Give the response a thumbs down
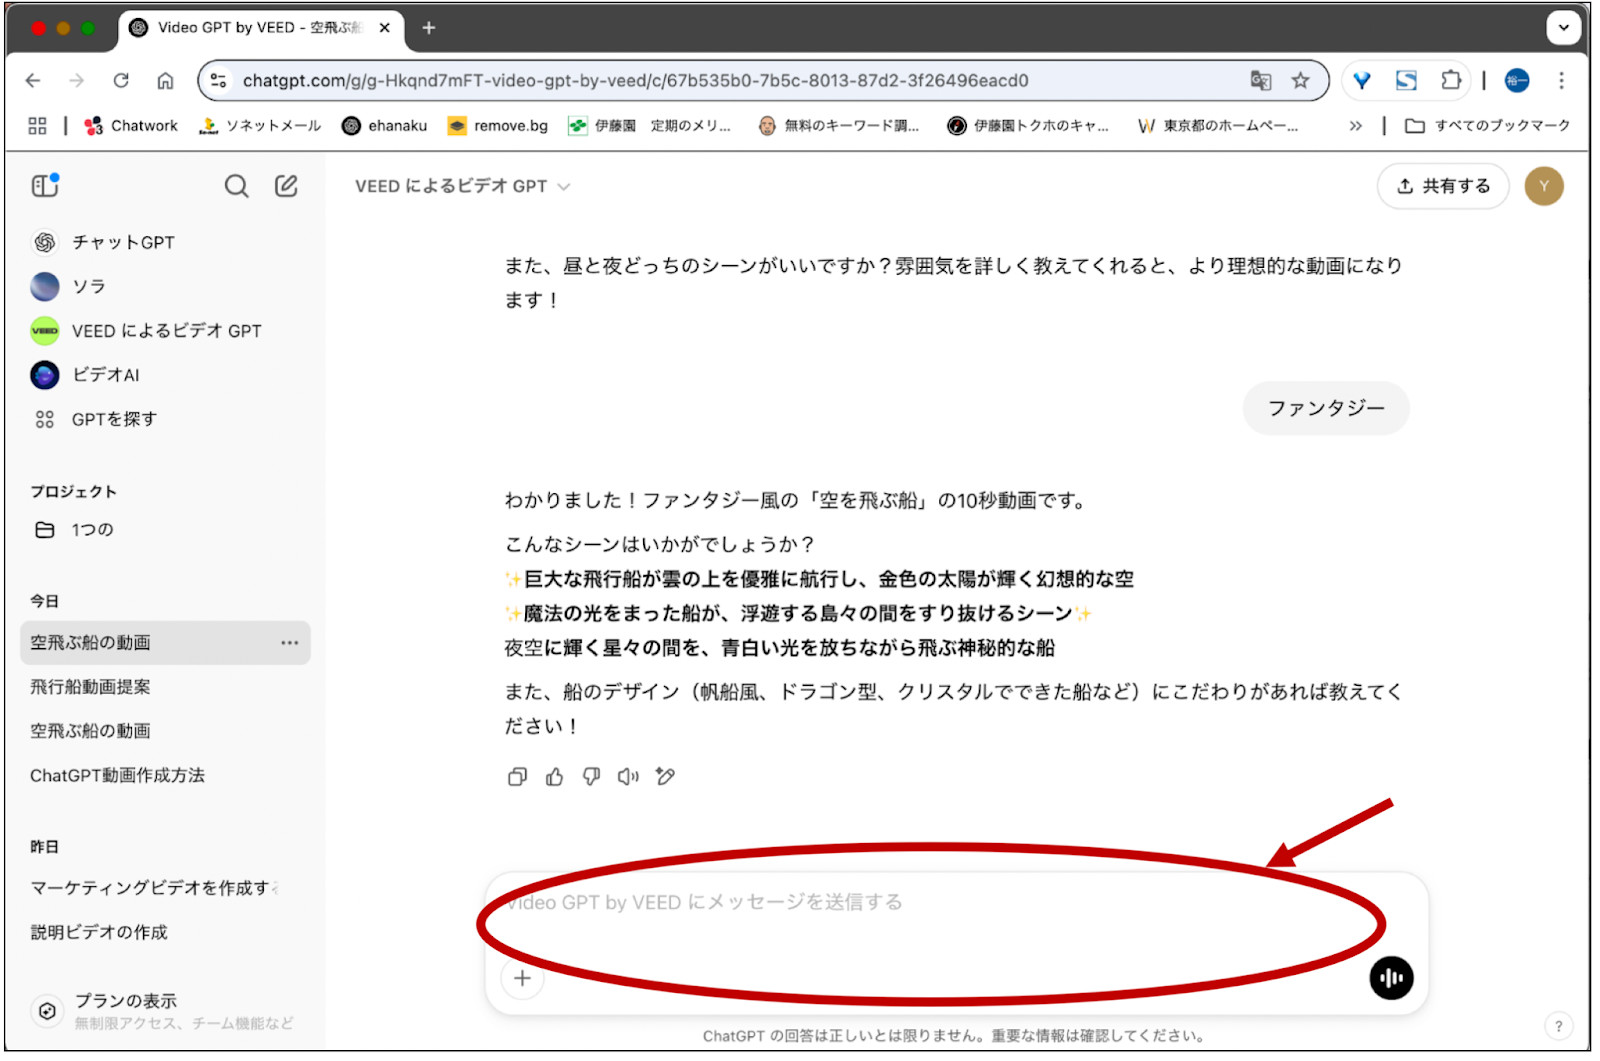This screenshot has height=1061, width=1600. pyautogui.click(x=591, y=777)
